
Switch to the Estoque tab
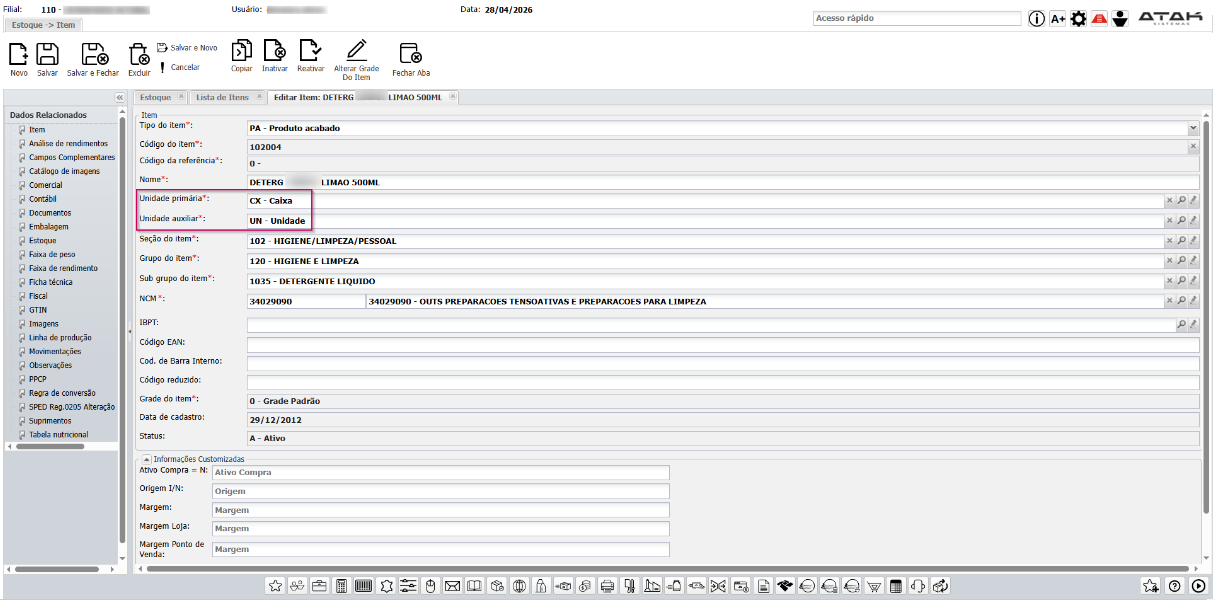(x=155, y=97)
